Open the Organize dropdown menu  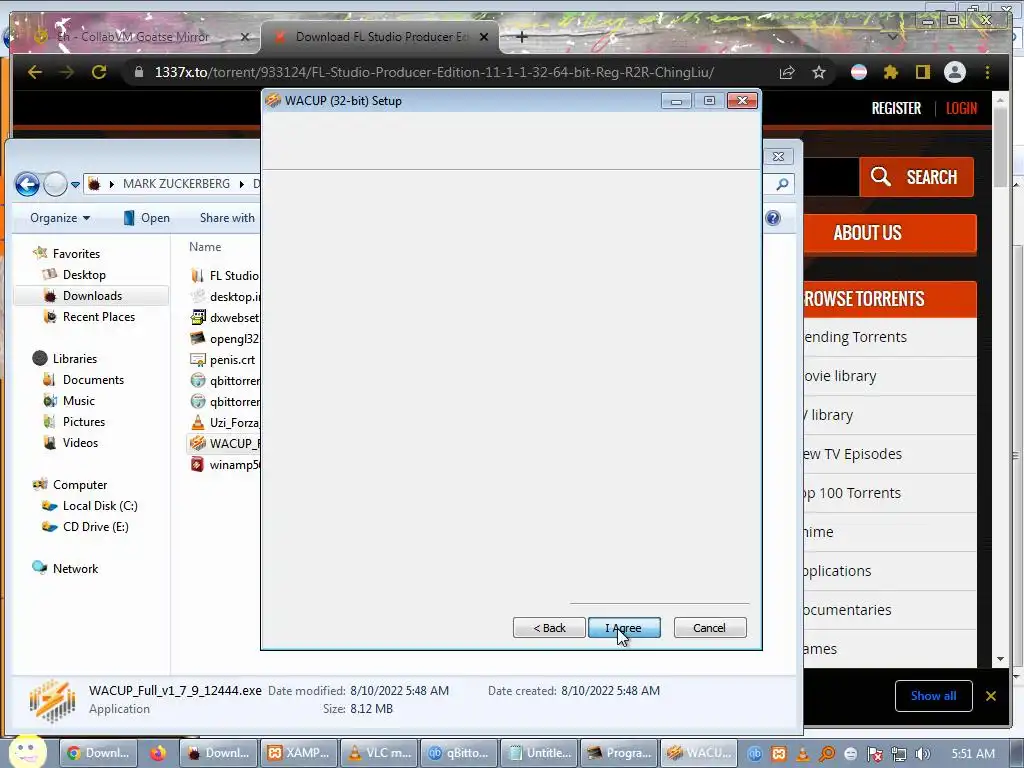pyautogui.click(x=60, y=218)
